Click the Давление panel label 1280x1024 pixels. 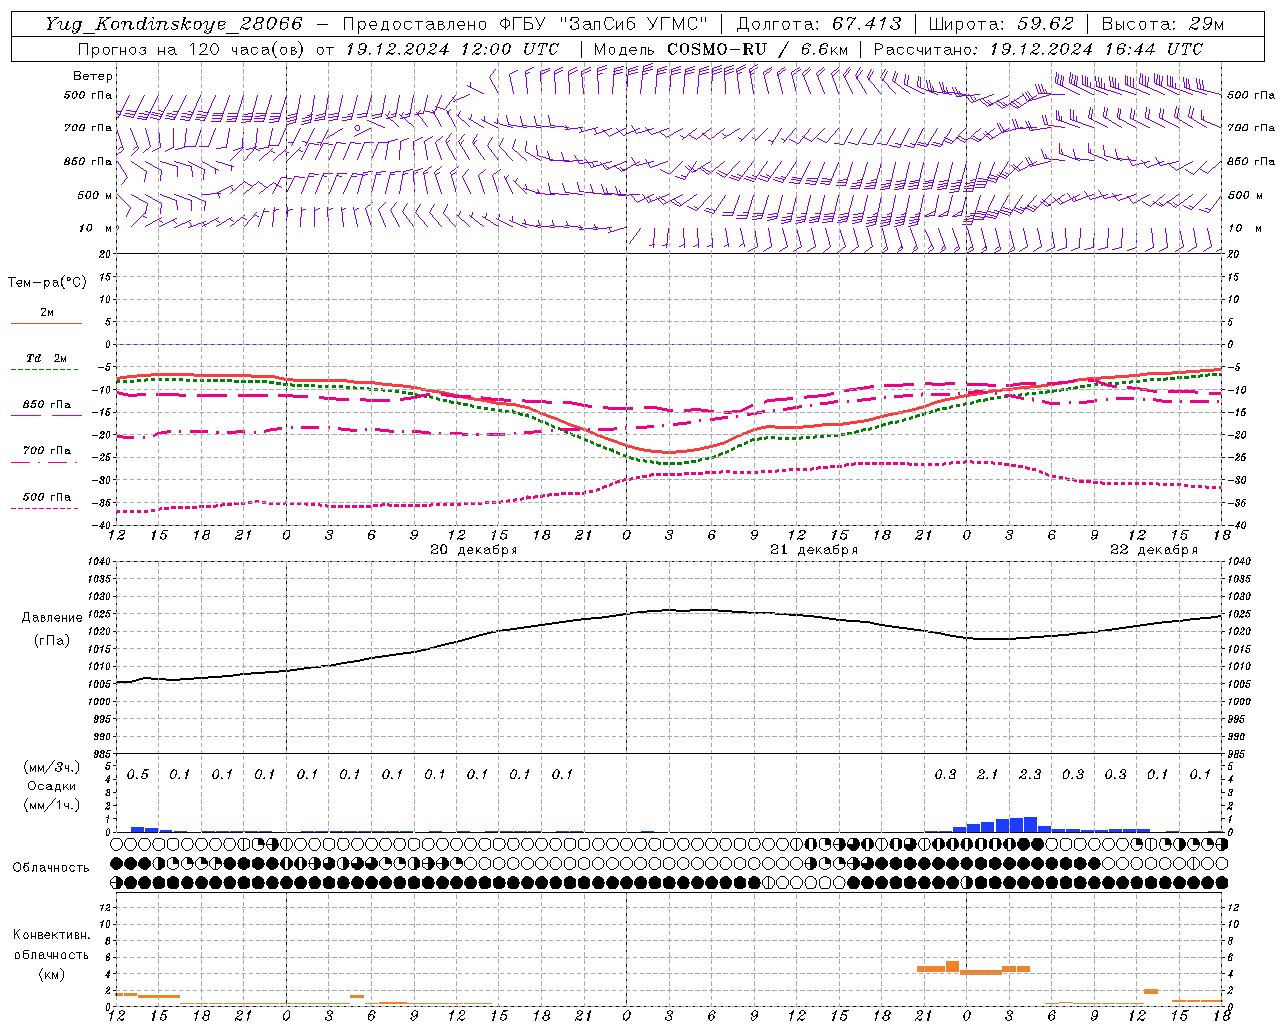coord(52,618)
